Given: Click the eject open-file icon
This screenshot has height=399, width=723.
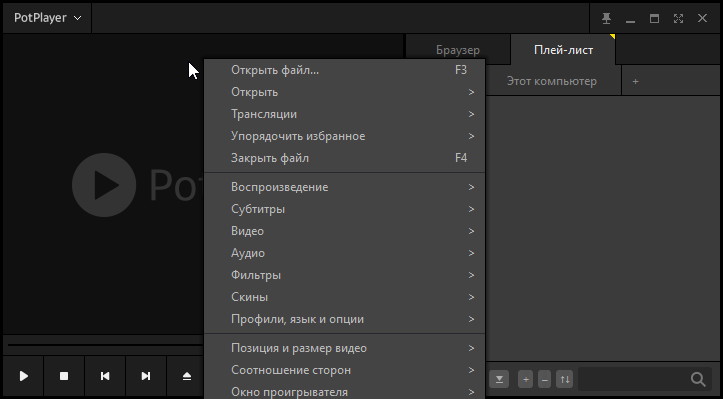Looking at the screenshot, I should coord(186,376).
